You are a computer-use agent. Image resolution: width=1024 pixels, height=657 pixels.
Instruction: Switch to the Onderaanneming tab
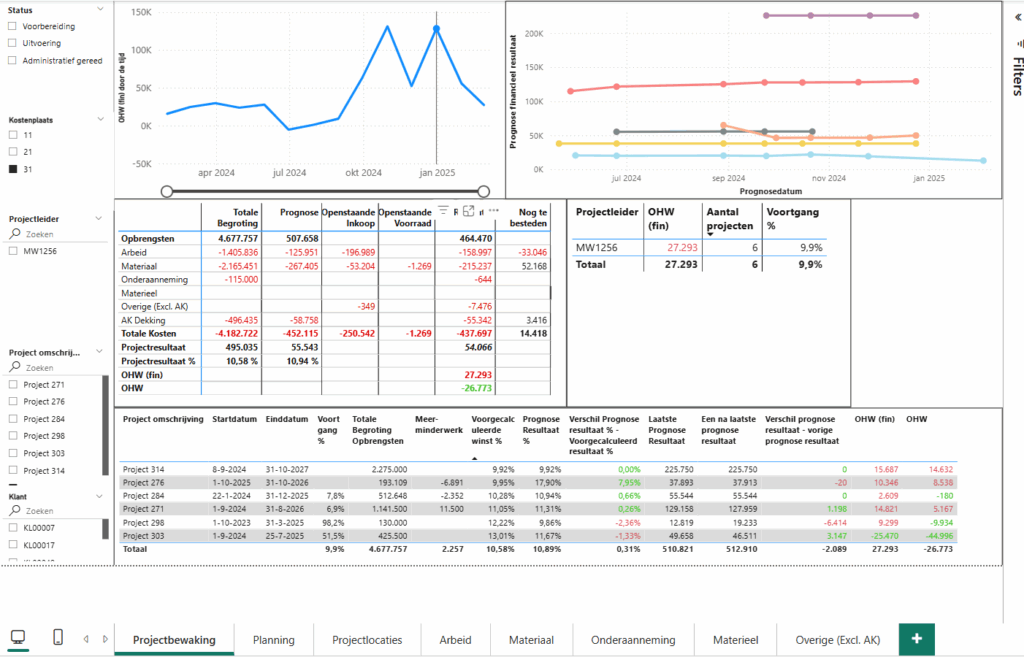[x=633, y=640]
